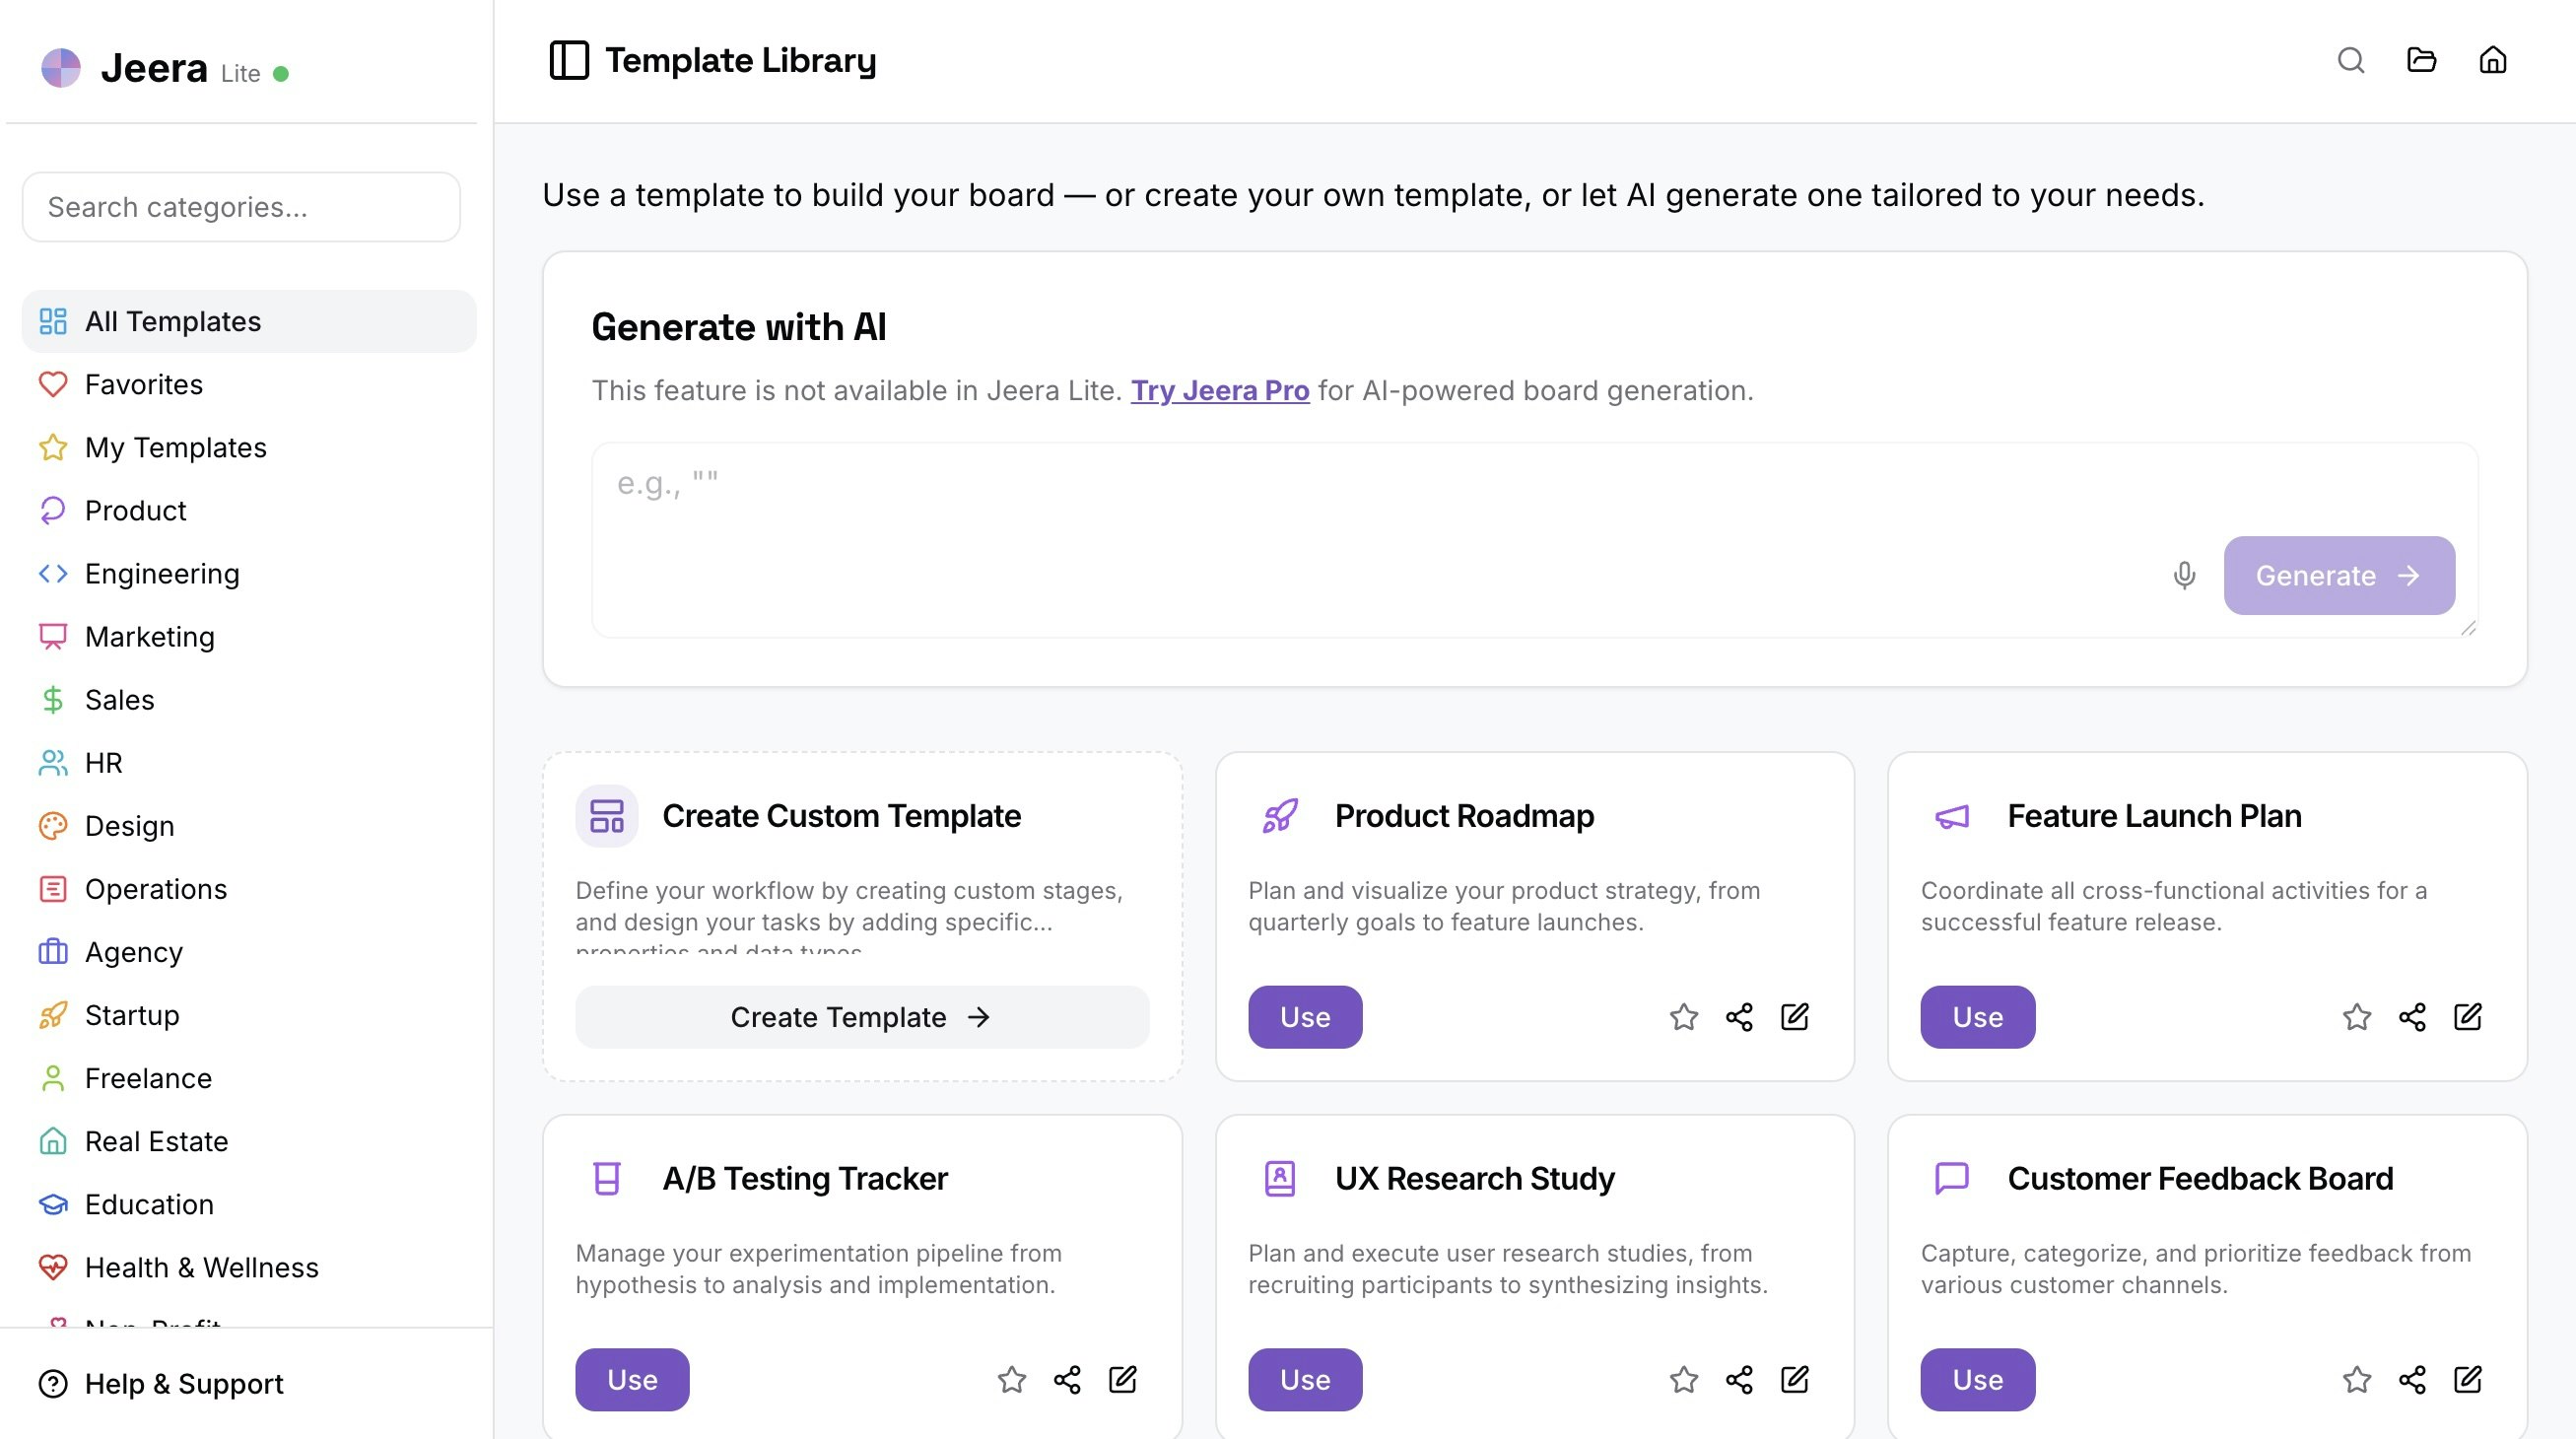This screenshot has height=1439, width=2576.
Task: Collapse the sidebar using the panel icon
Action: (570, 60)
